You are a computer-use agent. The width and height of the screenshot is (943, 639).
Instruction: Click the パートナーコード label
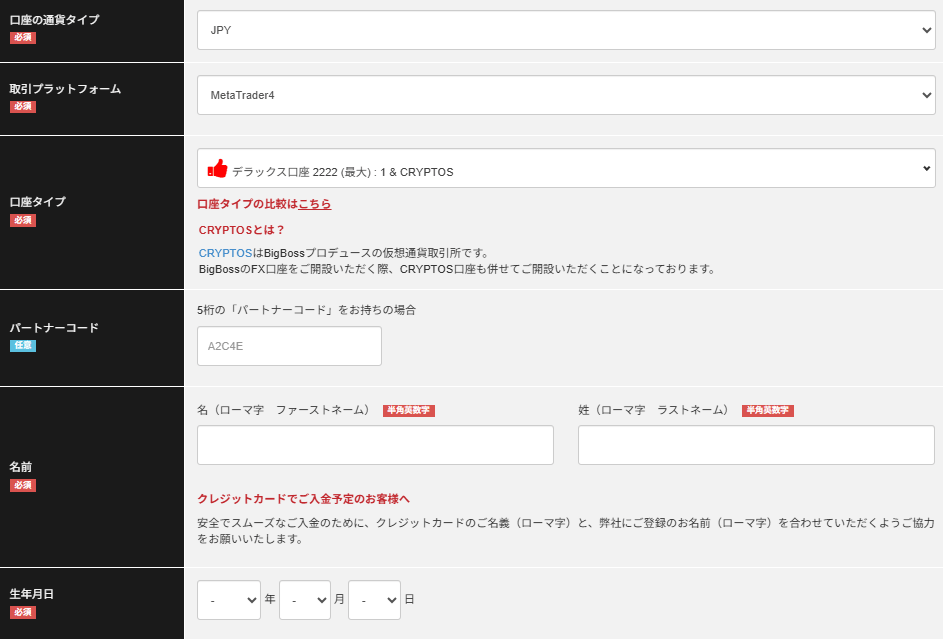click(54, 328)
